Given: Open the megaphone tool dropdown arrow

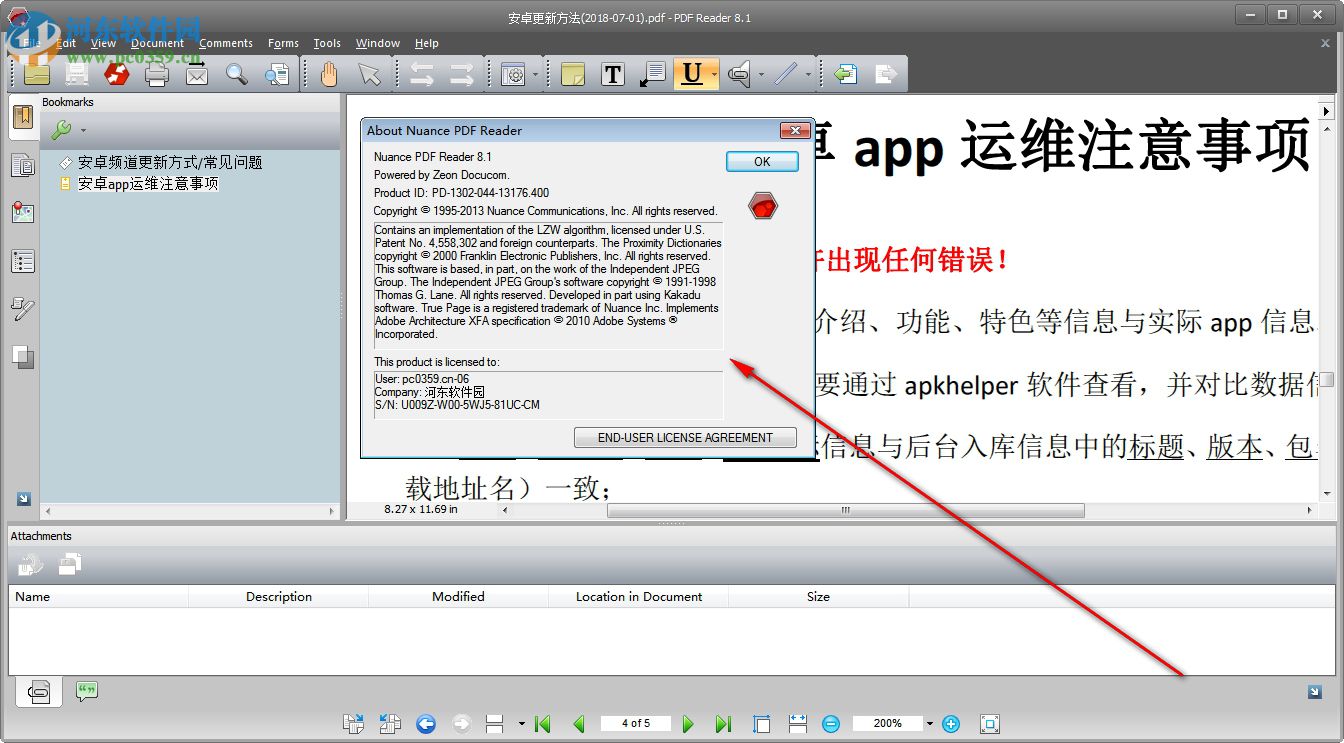Looking at the screenshot, I should pos(761,74).
